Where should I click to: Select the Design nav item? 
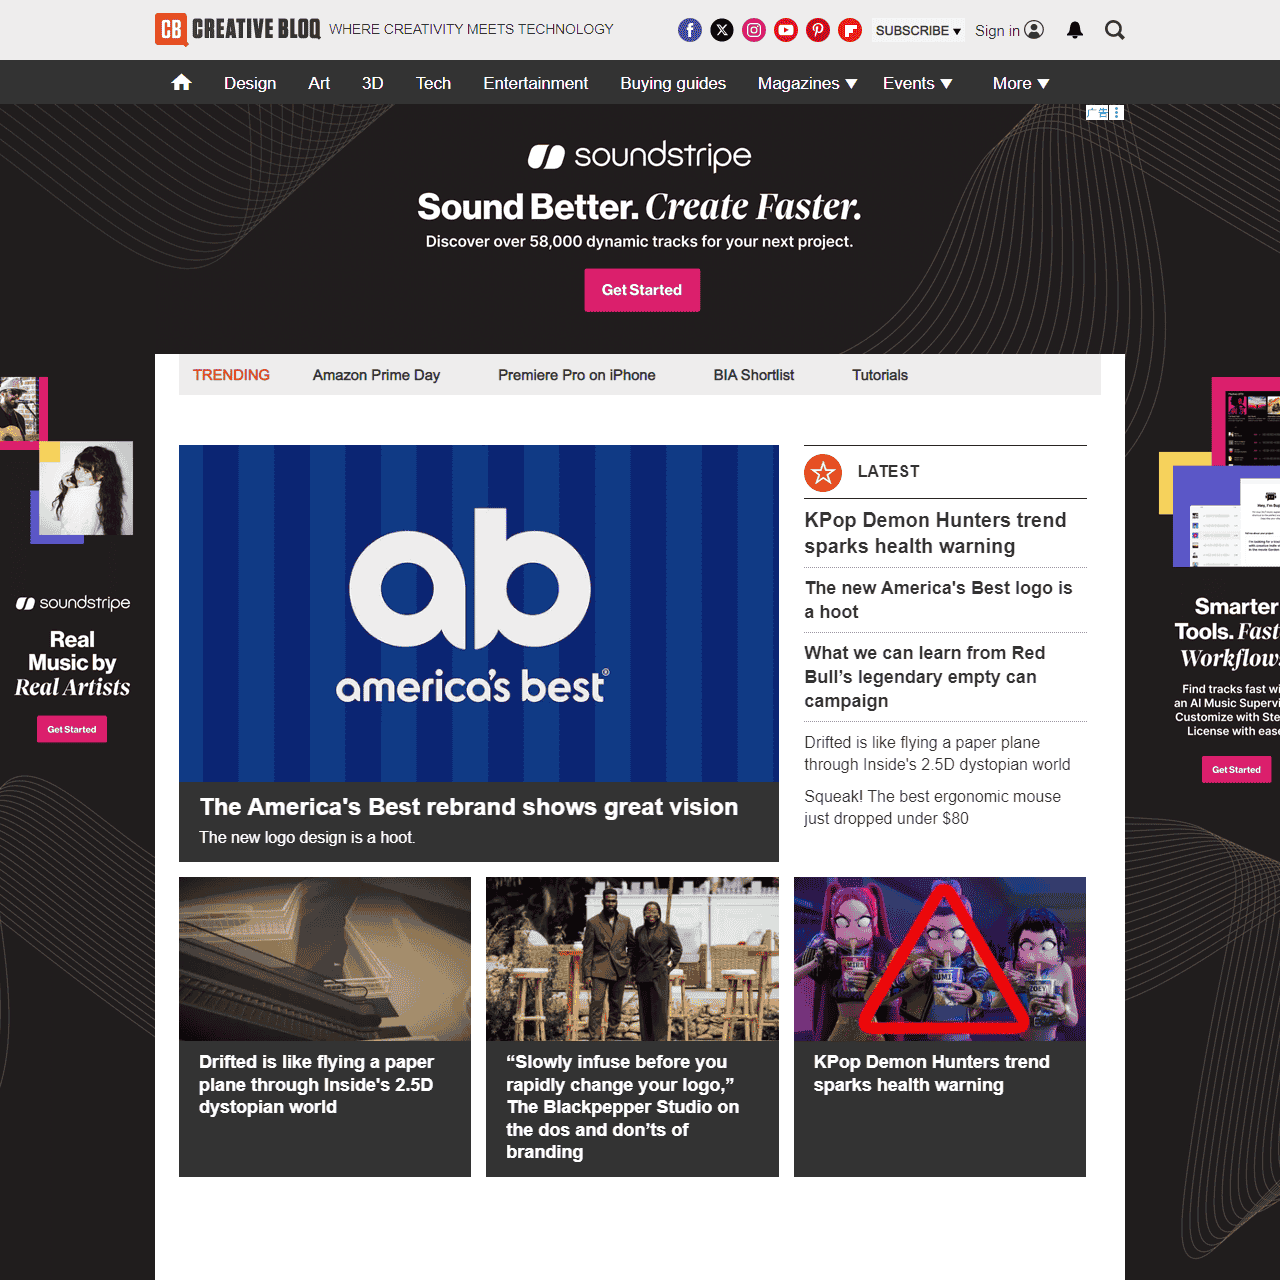pyautogui.click(x=250, y=83)
